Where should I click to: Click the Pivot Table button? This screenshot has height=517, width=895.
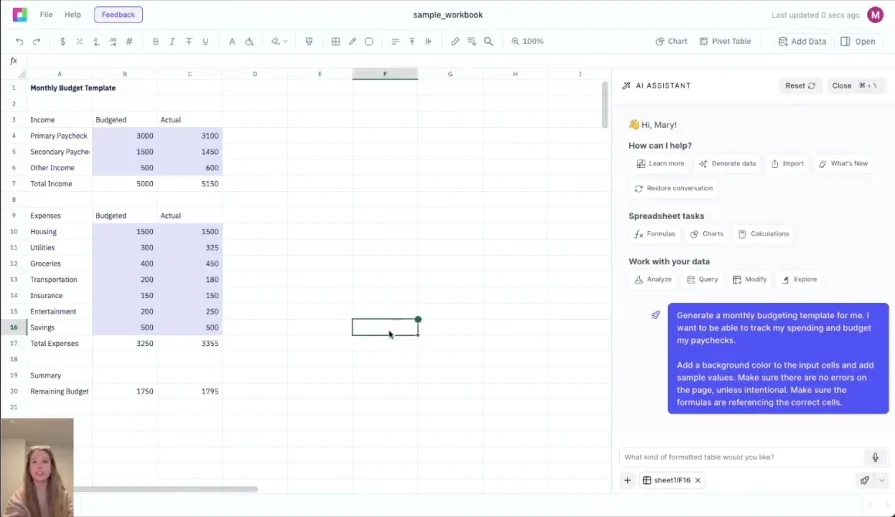(725, 42)
